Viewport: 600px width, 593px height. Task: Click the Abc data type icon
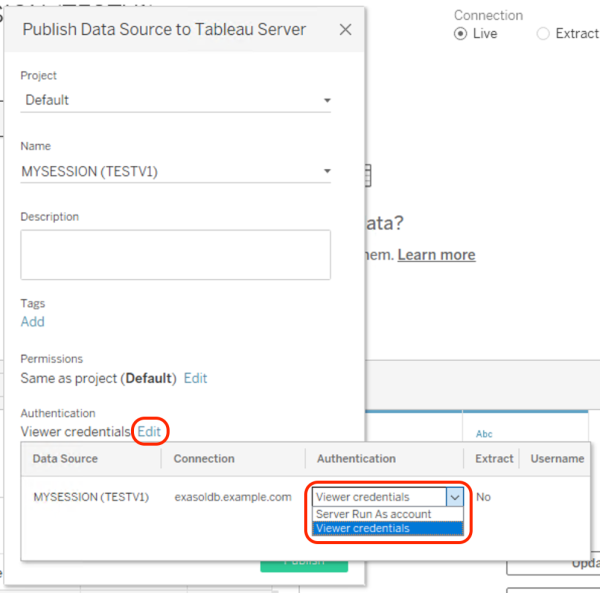(x=484, y=434)
